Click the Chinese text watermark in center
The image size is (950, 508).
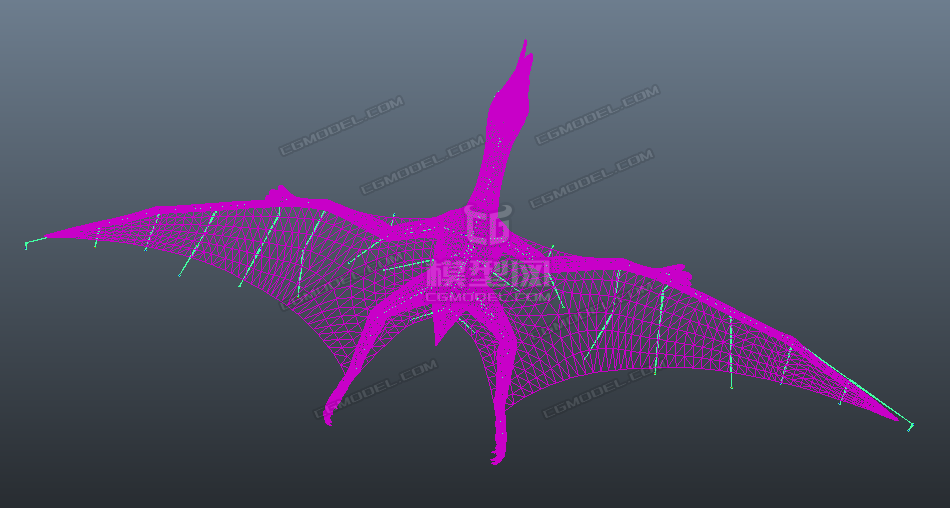488,274
